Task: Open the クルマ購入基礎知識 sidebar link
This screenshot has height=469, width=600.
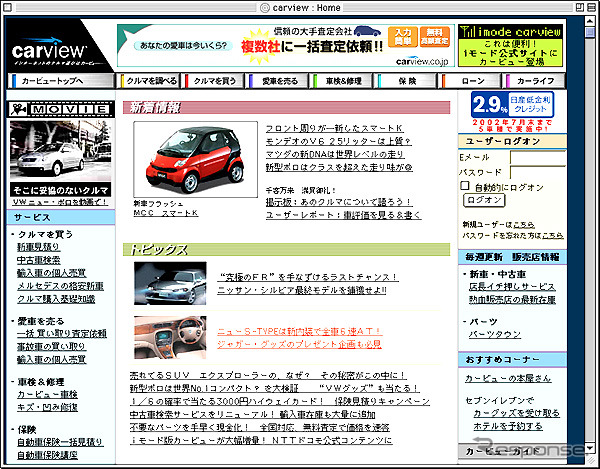Action: click(x=56, y=299)
